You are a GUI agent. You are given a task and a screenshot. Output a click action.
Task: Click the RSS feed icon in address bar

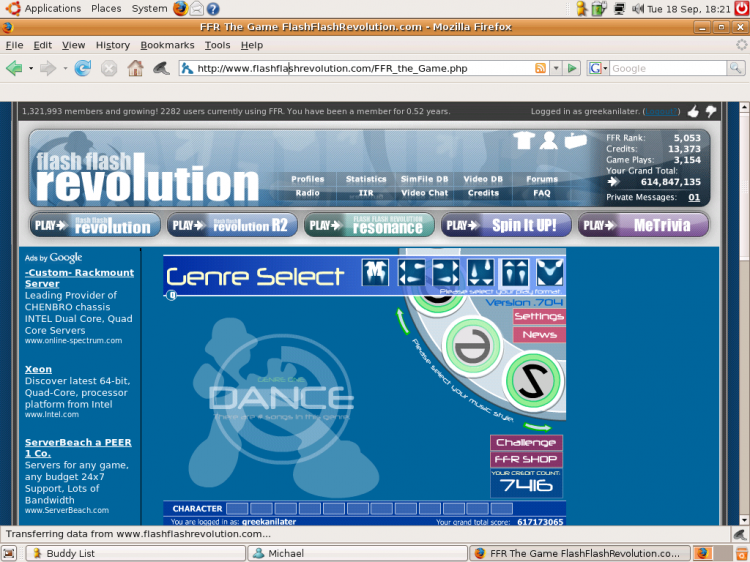tap(540, 68)
